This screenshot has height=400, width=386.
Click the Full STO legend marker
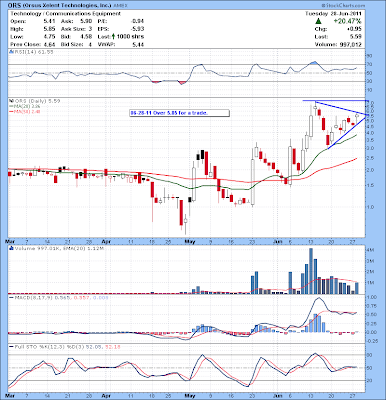coord(11,347)
